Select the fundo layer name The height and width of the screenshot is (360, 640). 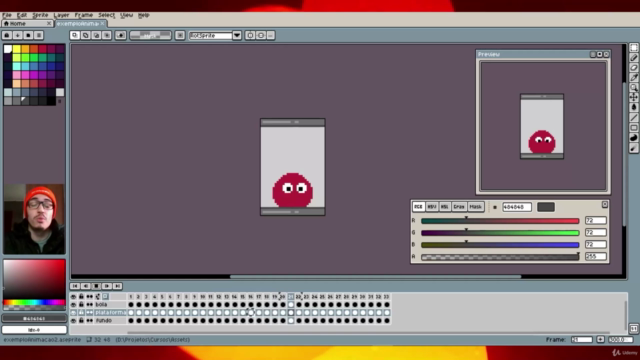(104, 321)
